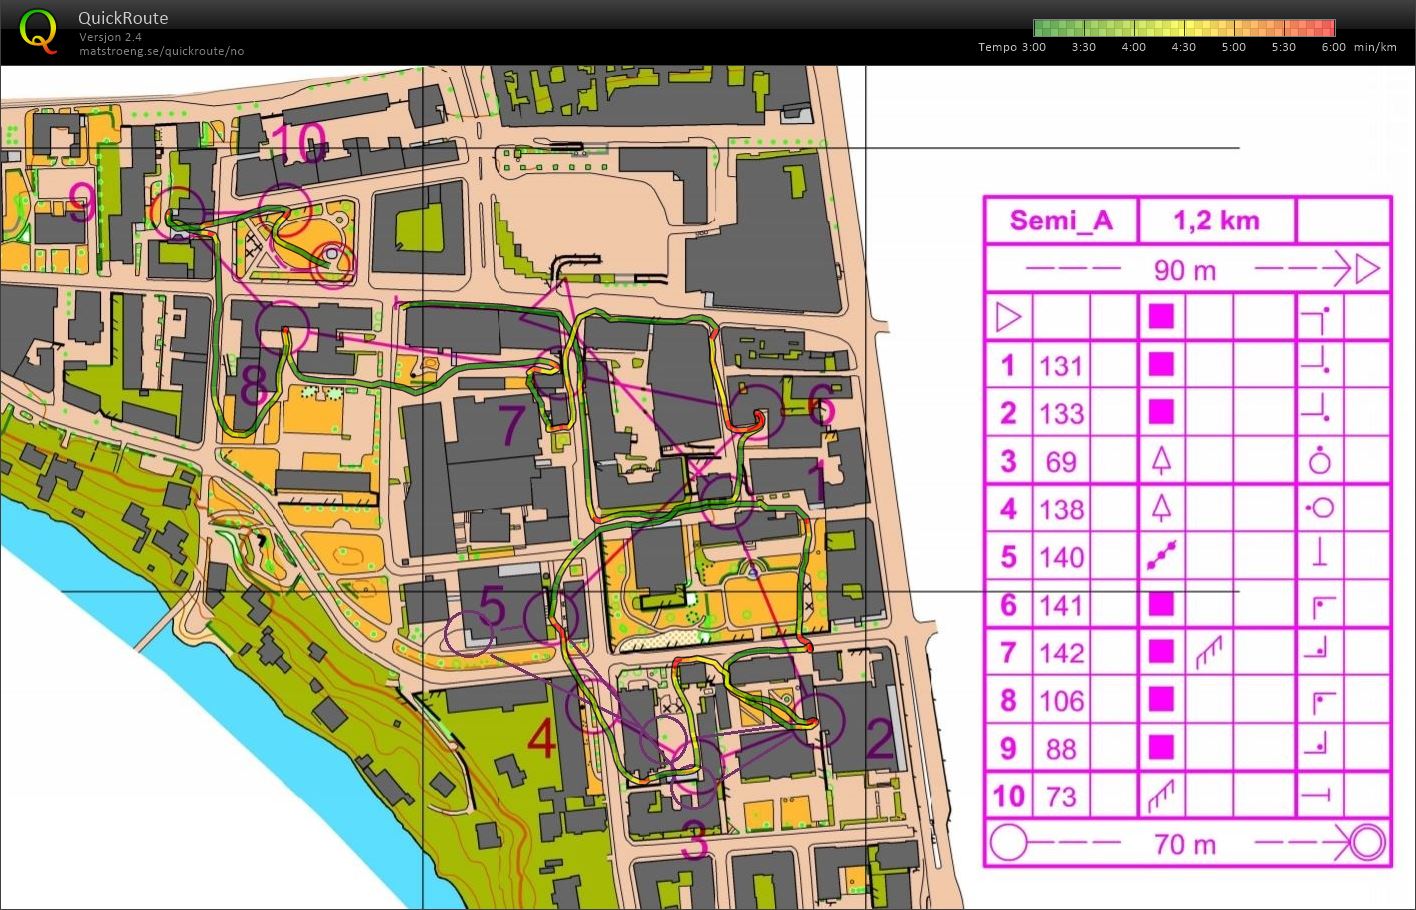The width and height of the screenshot is (1416, 910).
Task: Click control code 140 cell
Action: pos(1061,556)
